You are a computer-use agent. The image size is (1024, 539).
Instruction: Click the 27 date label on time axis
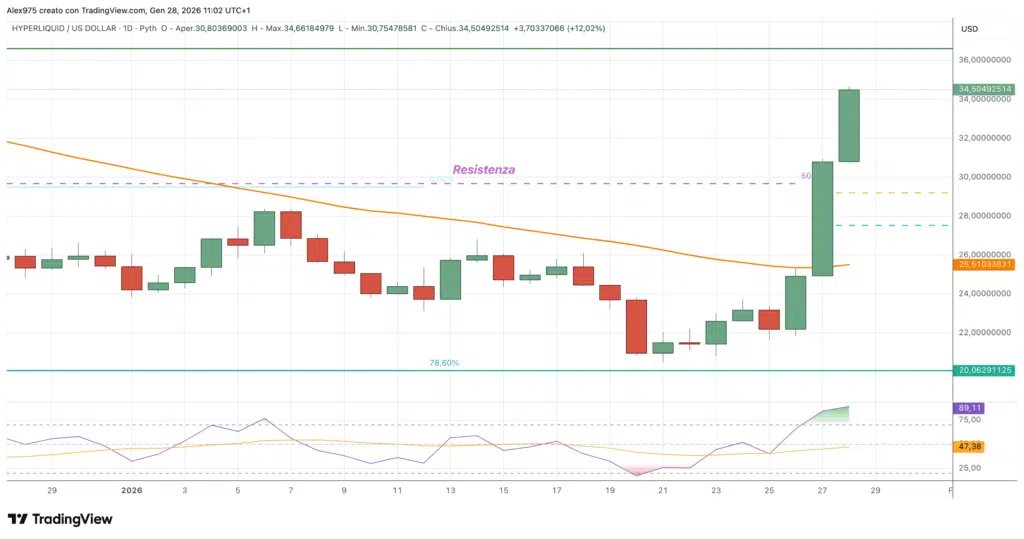pos(822,491)
